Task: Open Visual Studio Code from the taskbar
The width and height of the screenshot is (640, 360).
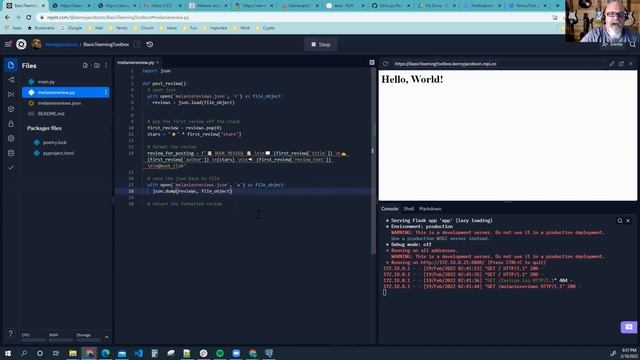Action: (138, 353)
